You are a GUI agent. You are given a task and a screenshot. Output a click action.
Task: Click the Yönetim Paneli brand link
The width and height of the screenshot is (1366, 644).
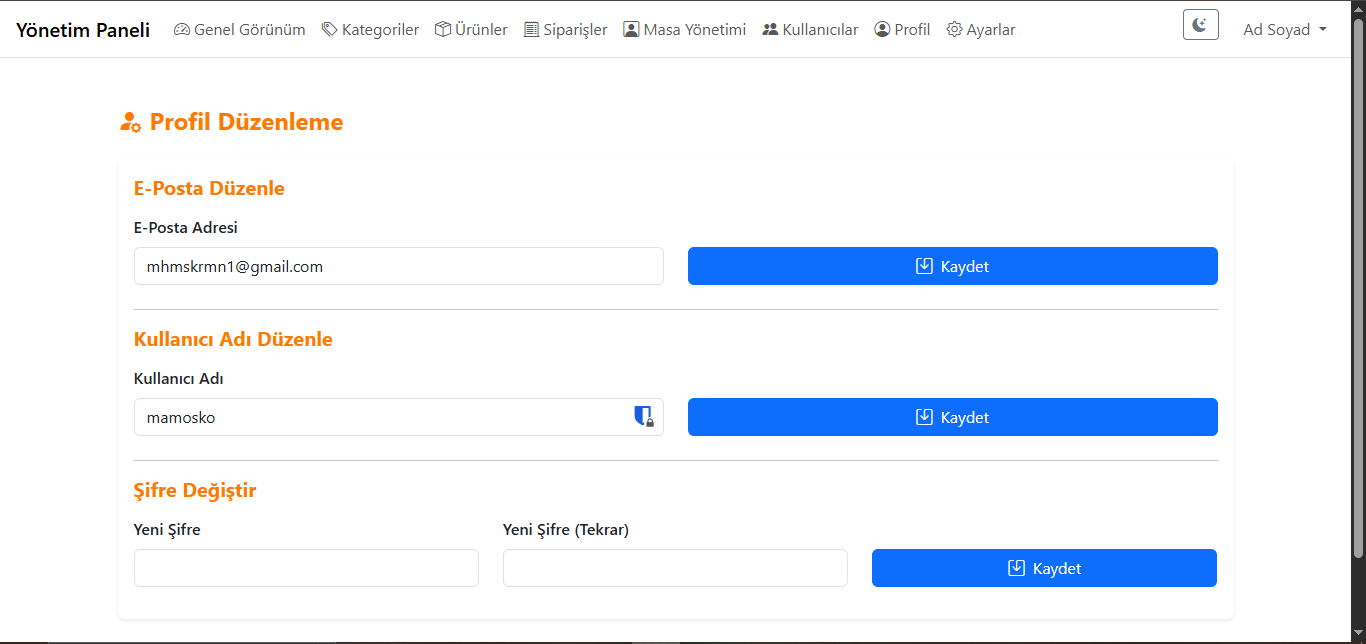83,30
